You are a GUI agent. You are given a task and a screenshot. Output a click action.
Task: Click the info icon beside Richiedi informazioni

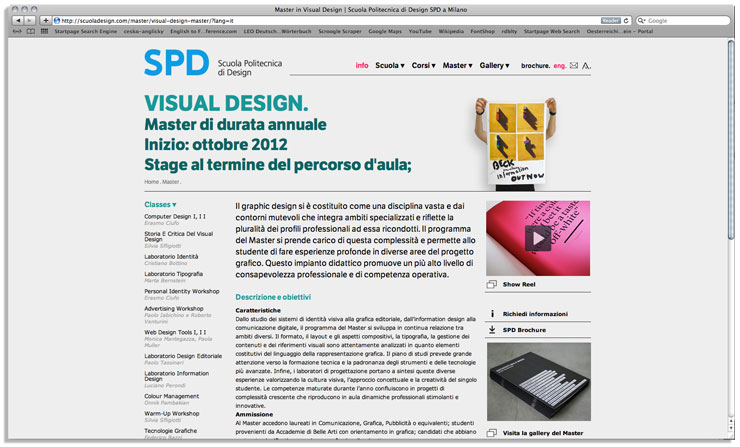point(492,313)
